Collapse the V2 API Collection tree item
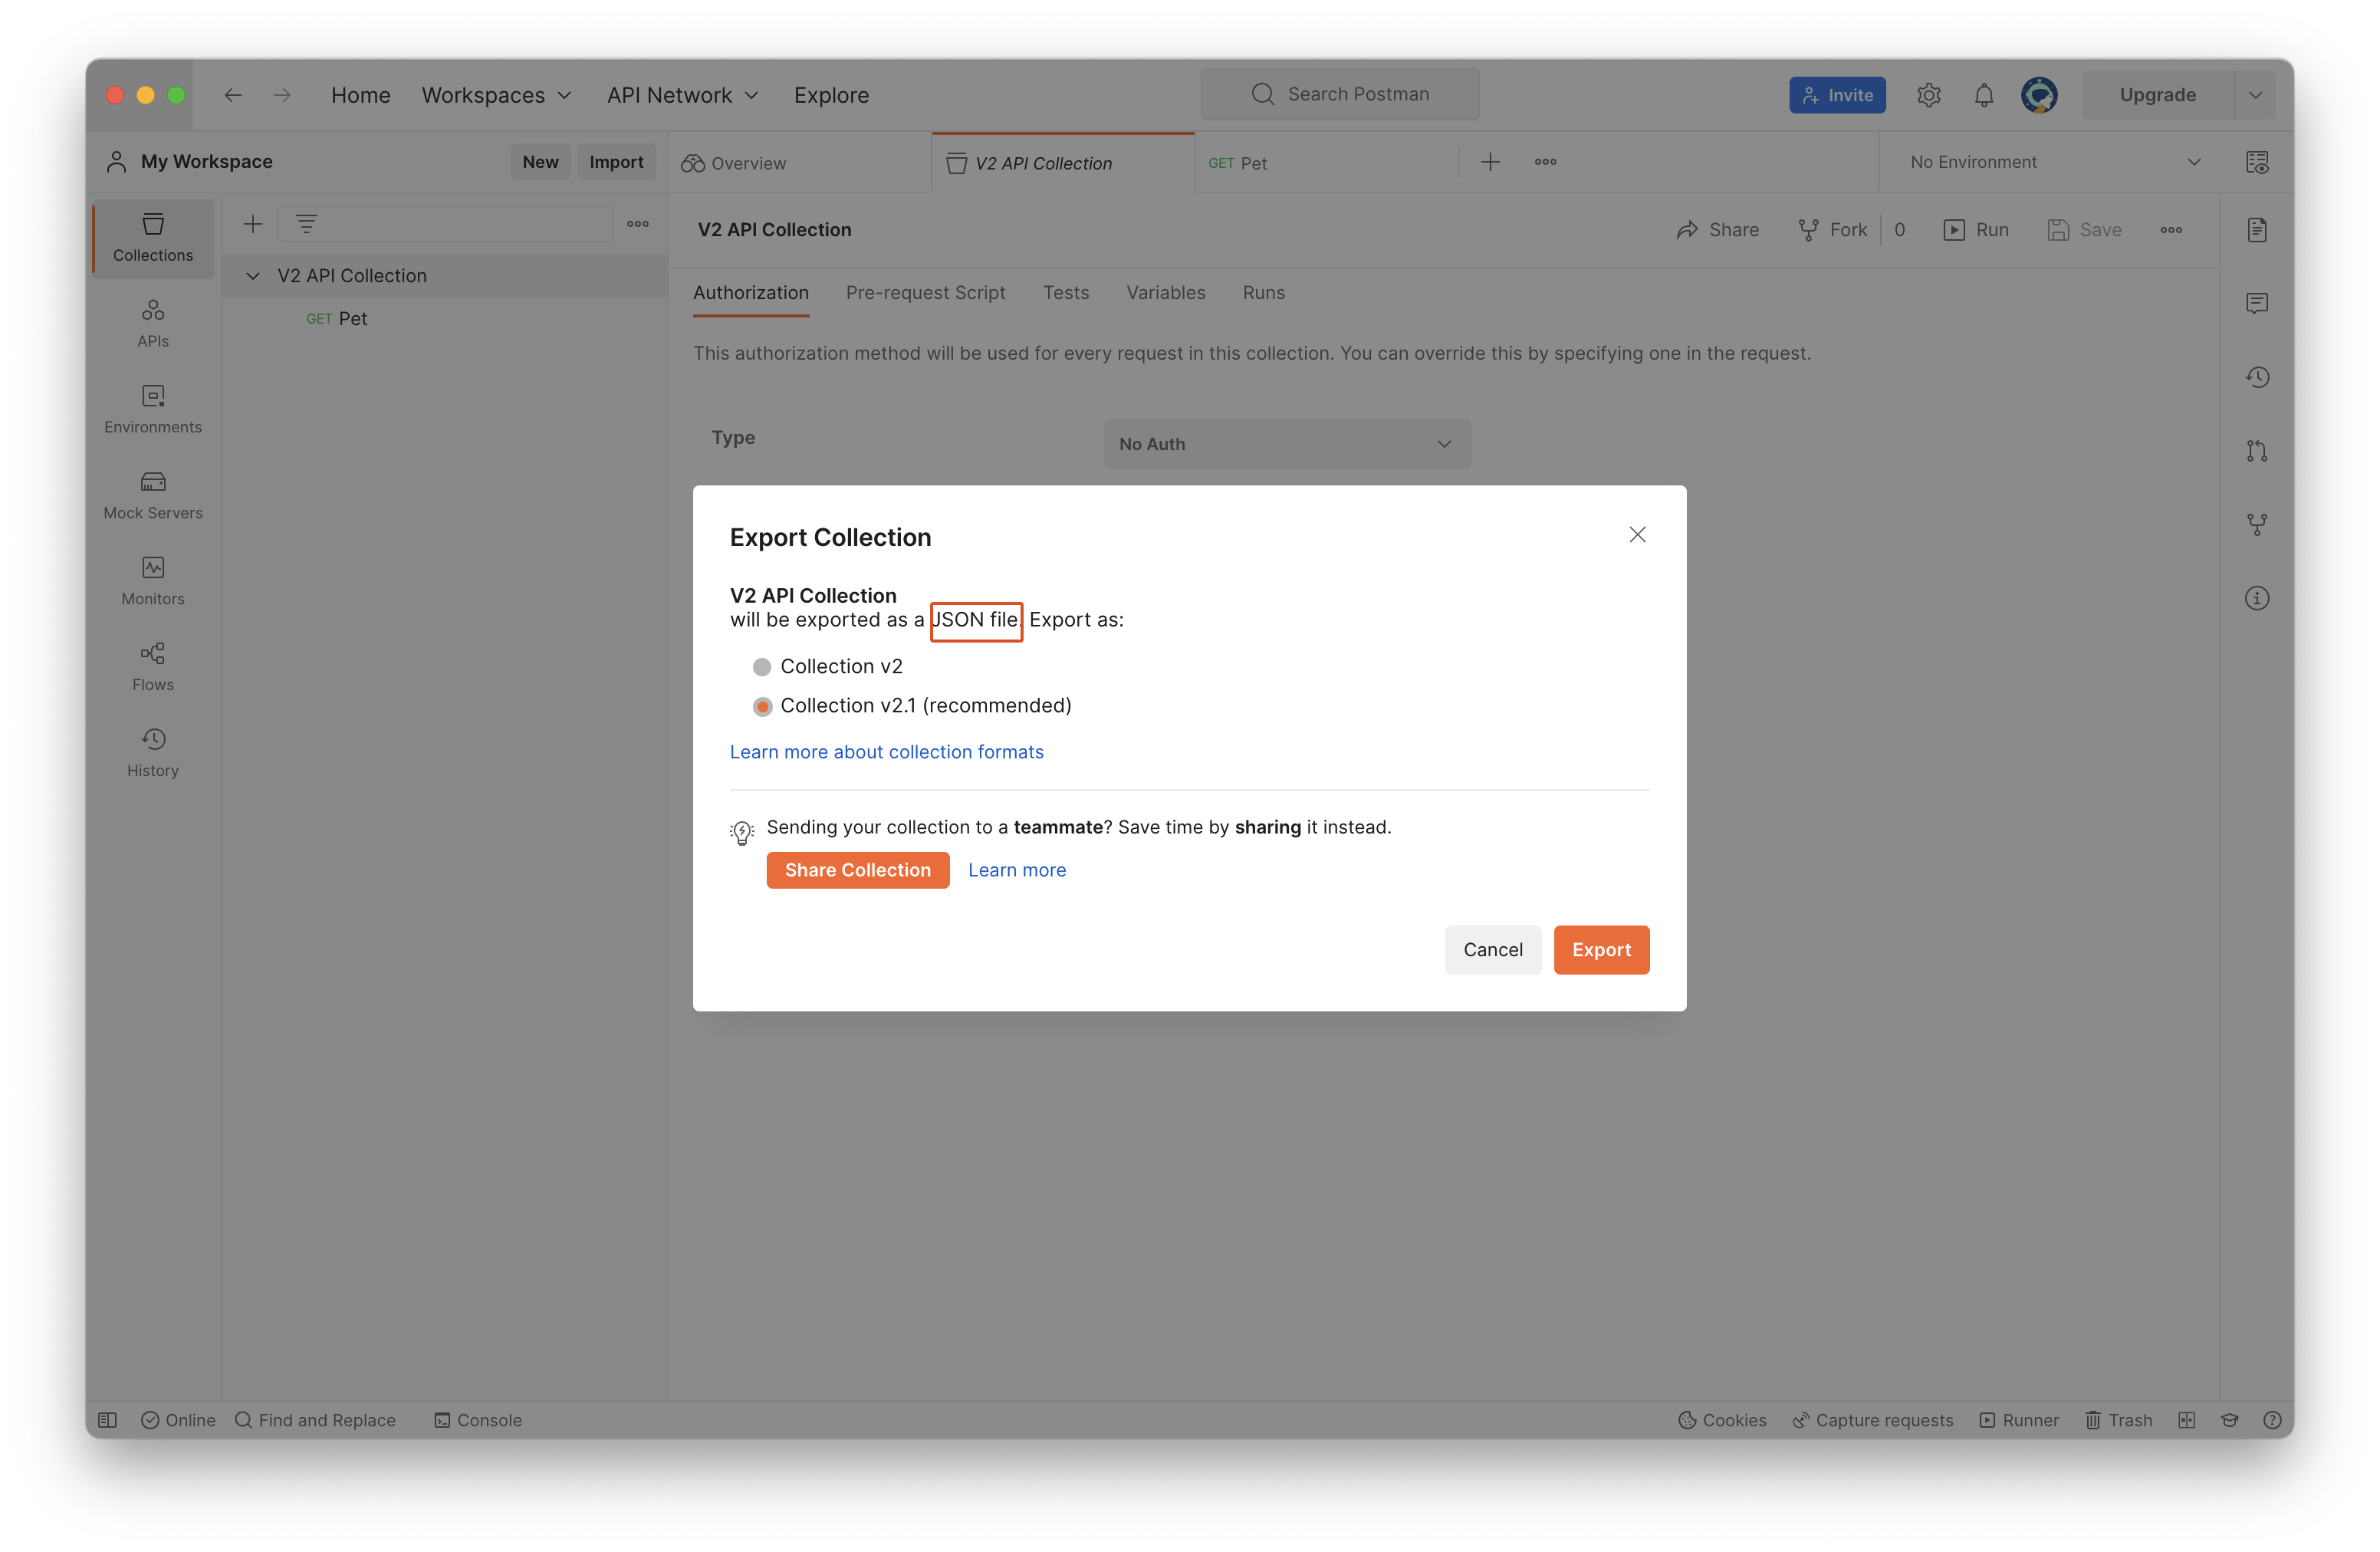This screenshot has height=1552, width=2380. tap(253, 276)
